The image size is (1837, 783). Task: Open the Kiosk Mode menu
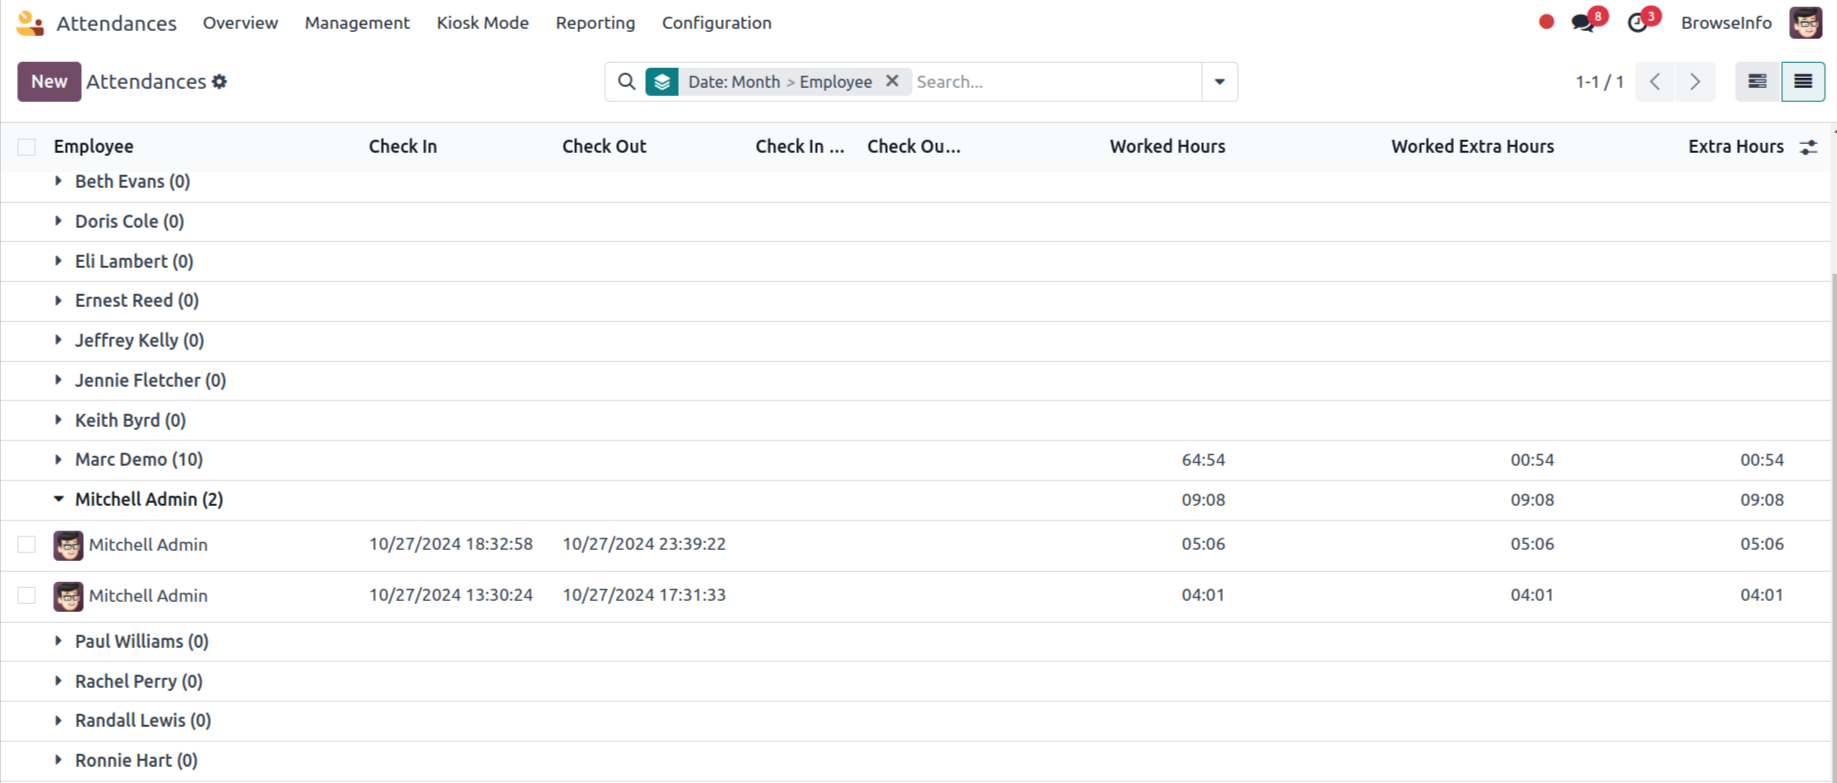[x=482, y=23]
